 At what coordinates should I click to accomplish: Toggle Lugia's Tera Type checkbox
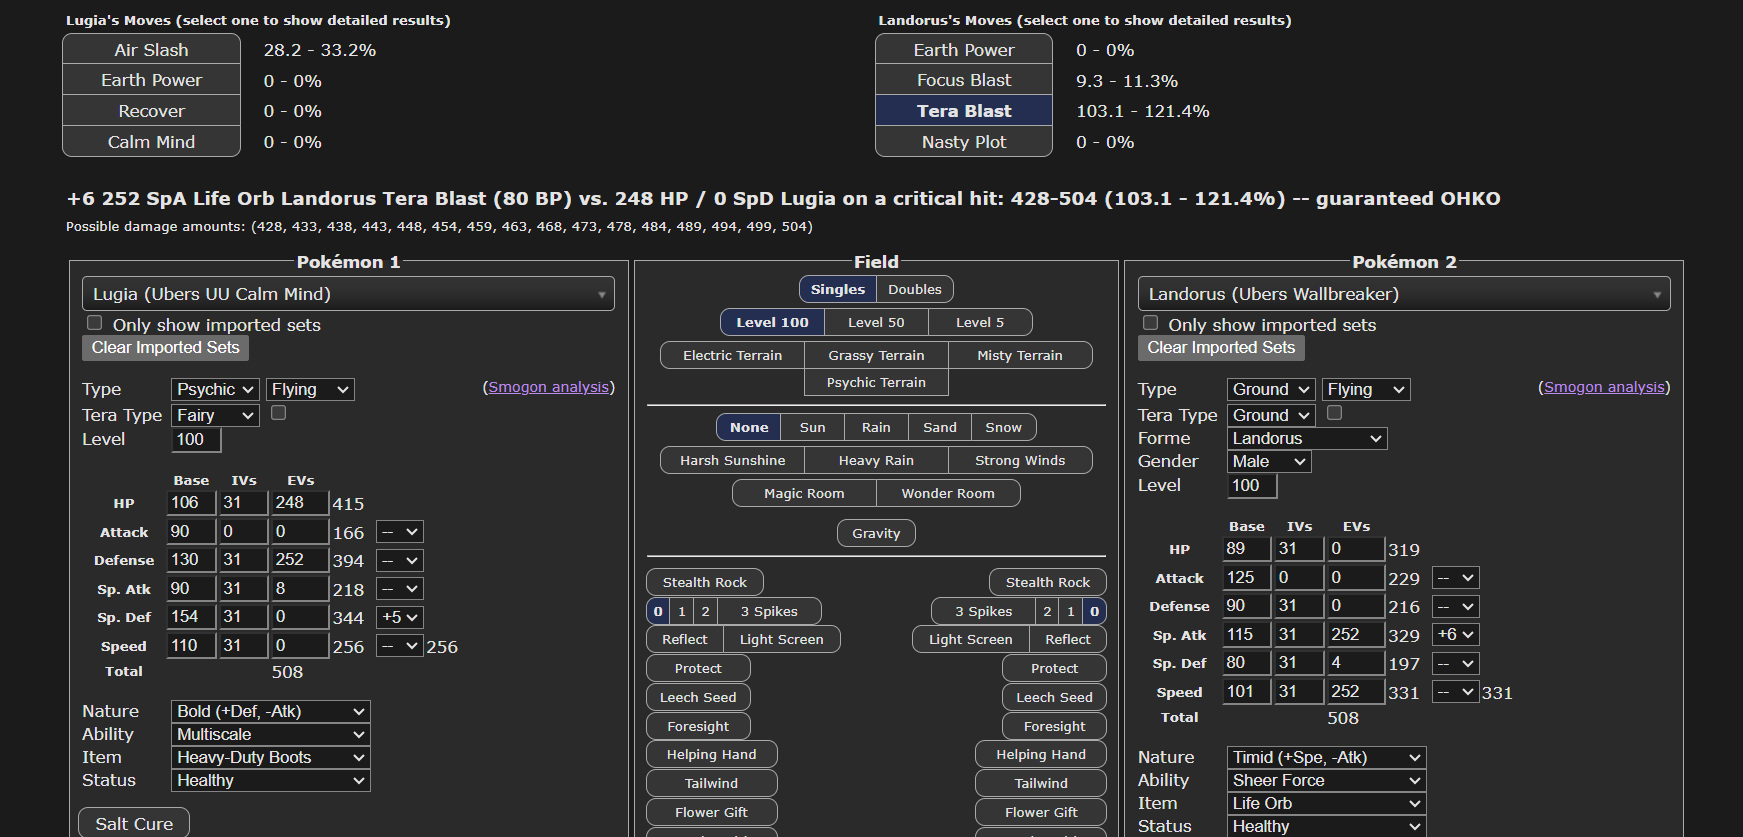[x=279, y=413]
